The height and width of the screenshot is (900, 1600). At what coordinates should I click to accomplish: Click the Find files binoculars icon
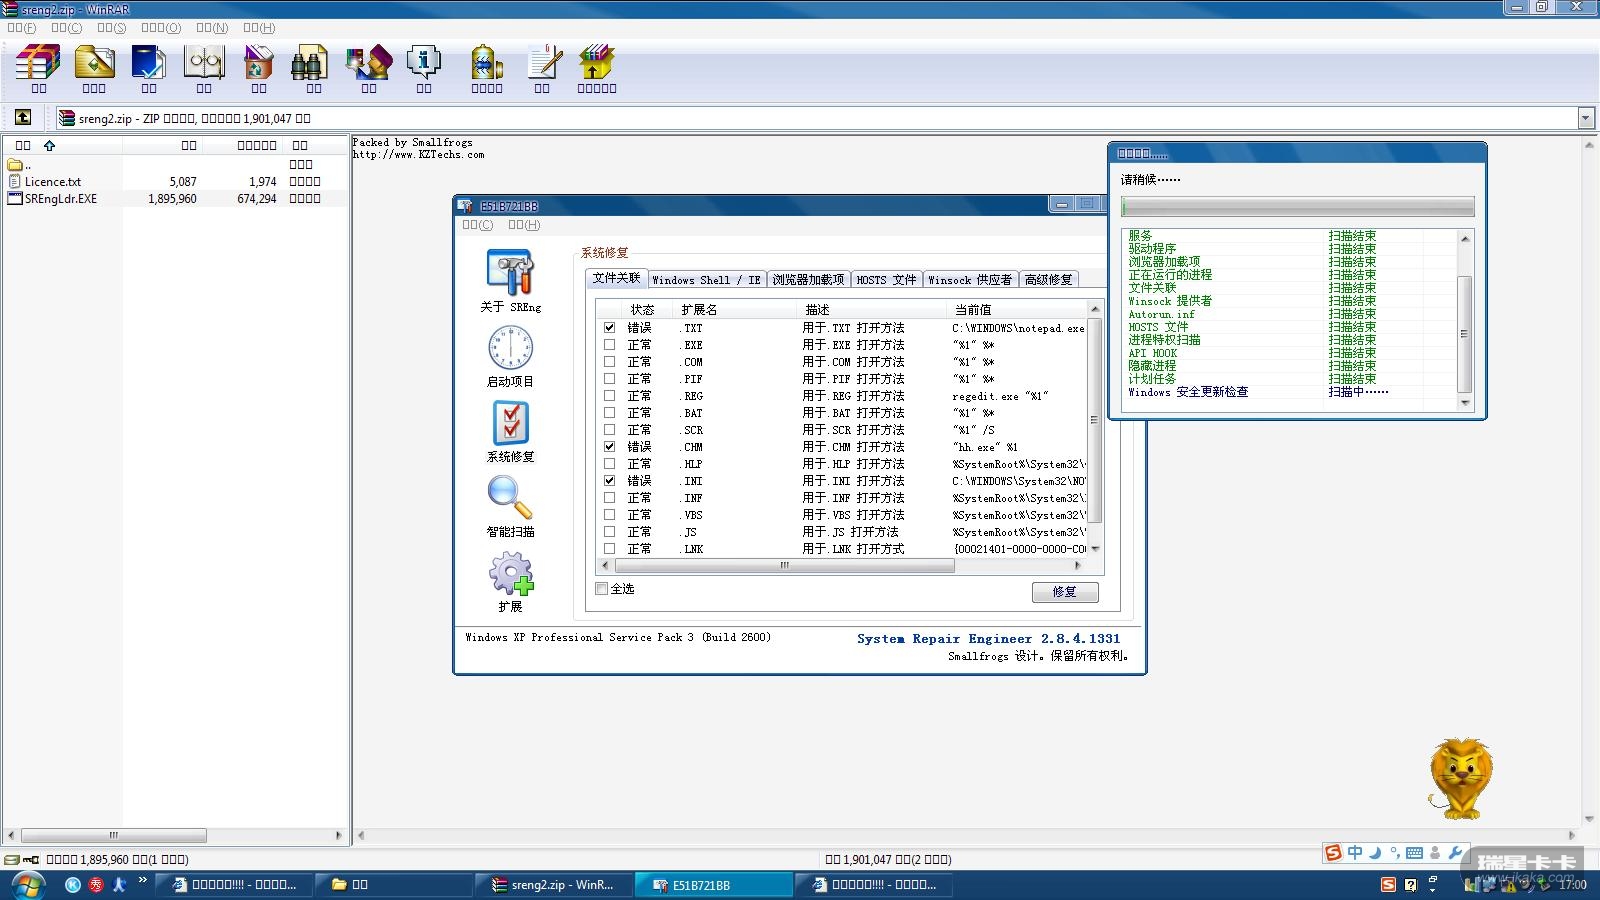click(313, 64)
